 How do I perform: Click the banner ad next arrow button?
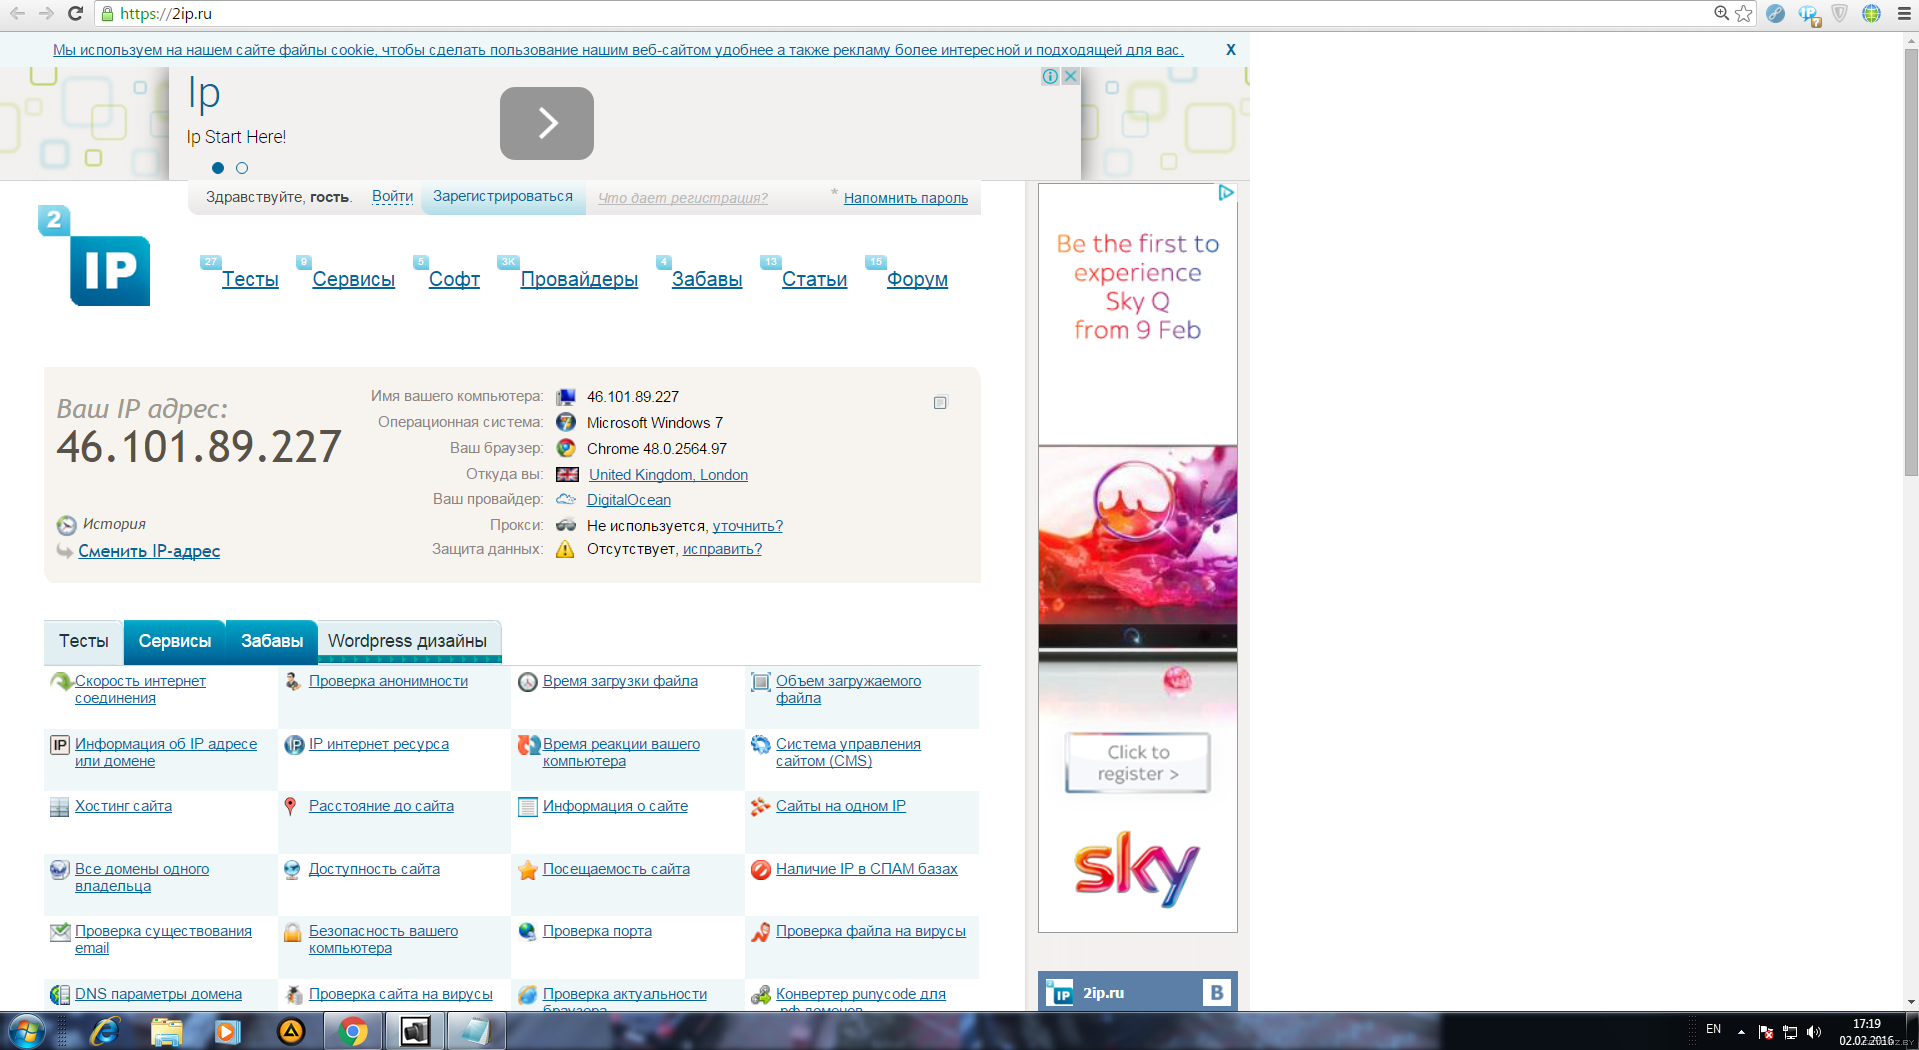point(547,123)
